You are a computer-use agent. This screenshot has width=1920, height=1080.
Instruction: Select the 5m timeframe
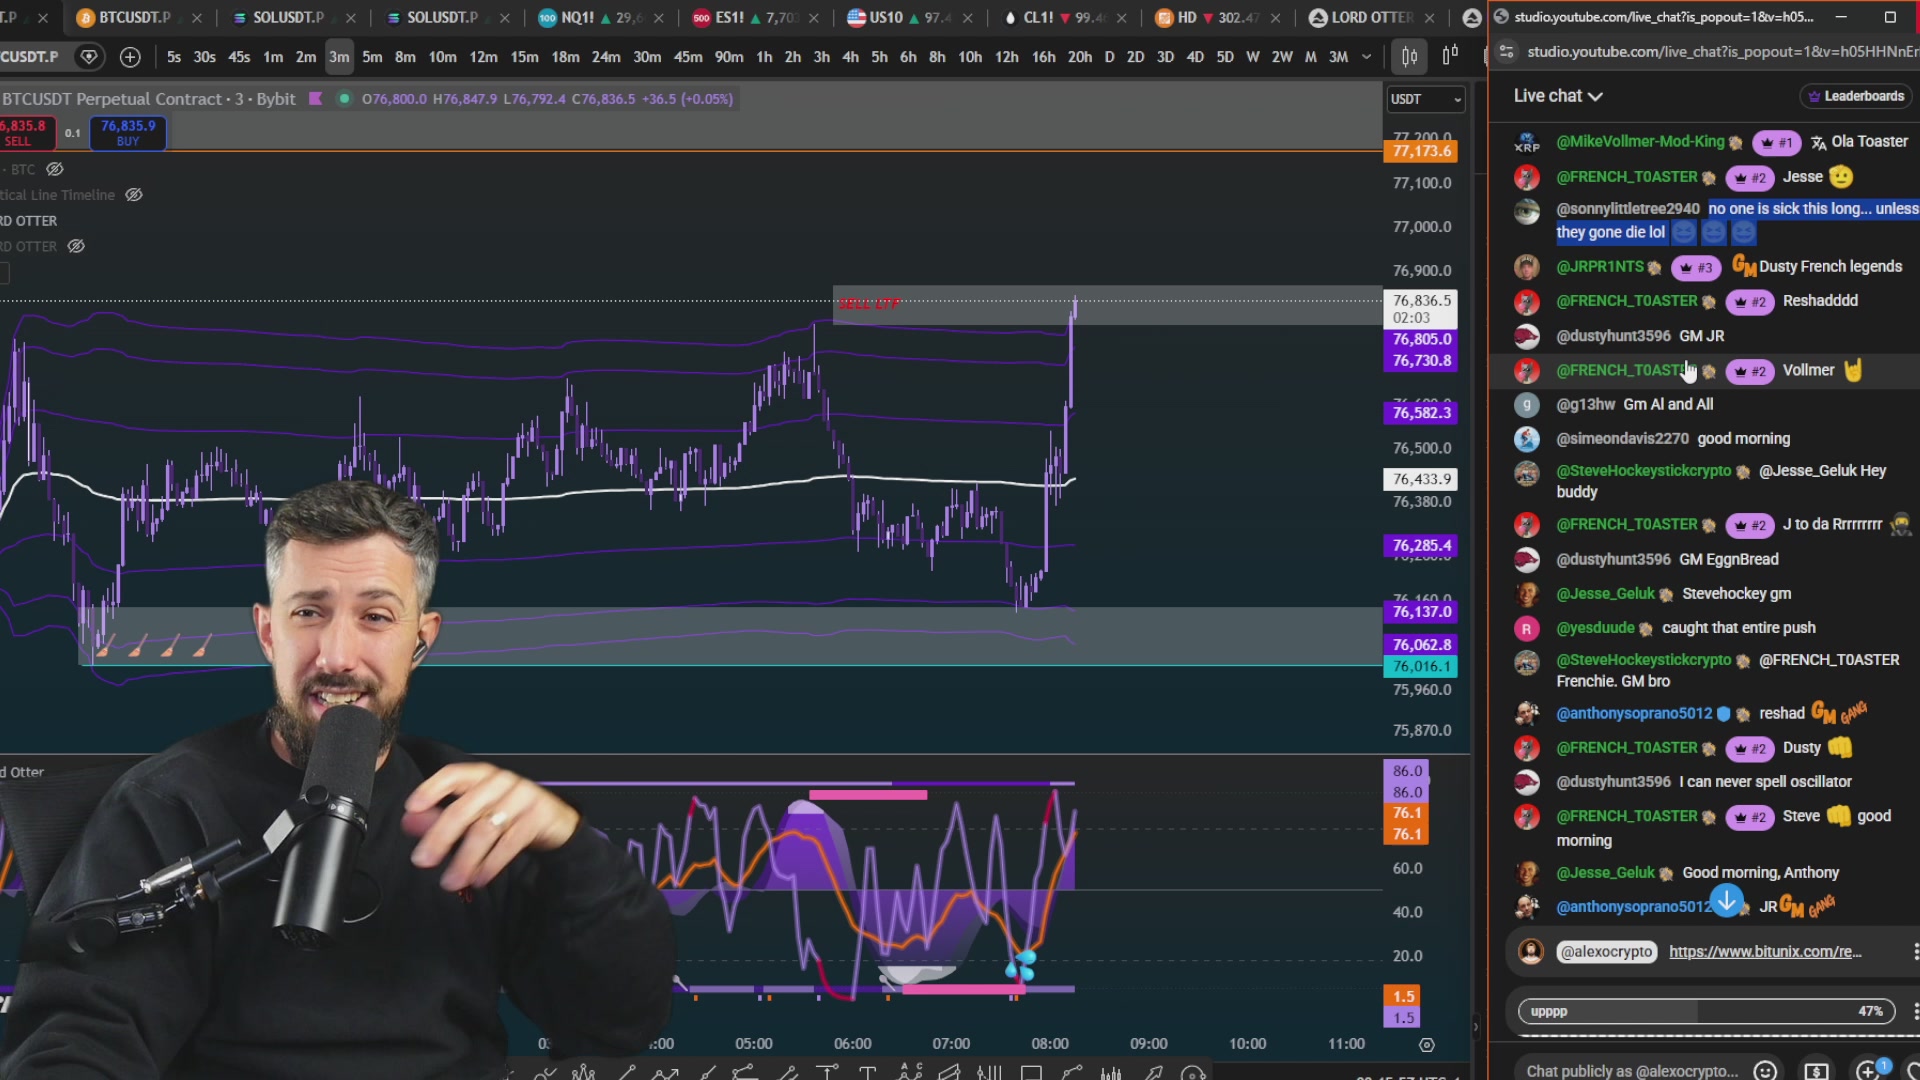[372, 57]
